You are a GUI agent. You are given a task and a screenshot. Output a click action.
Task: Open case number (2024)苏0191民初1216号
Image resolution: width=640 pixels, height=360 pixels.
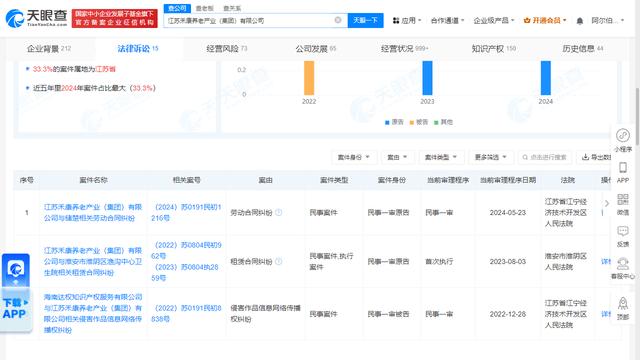coord(186,213)
